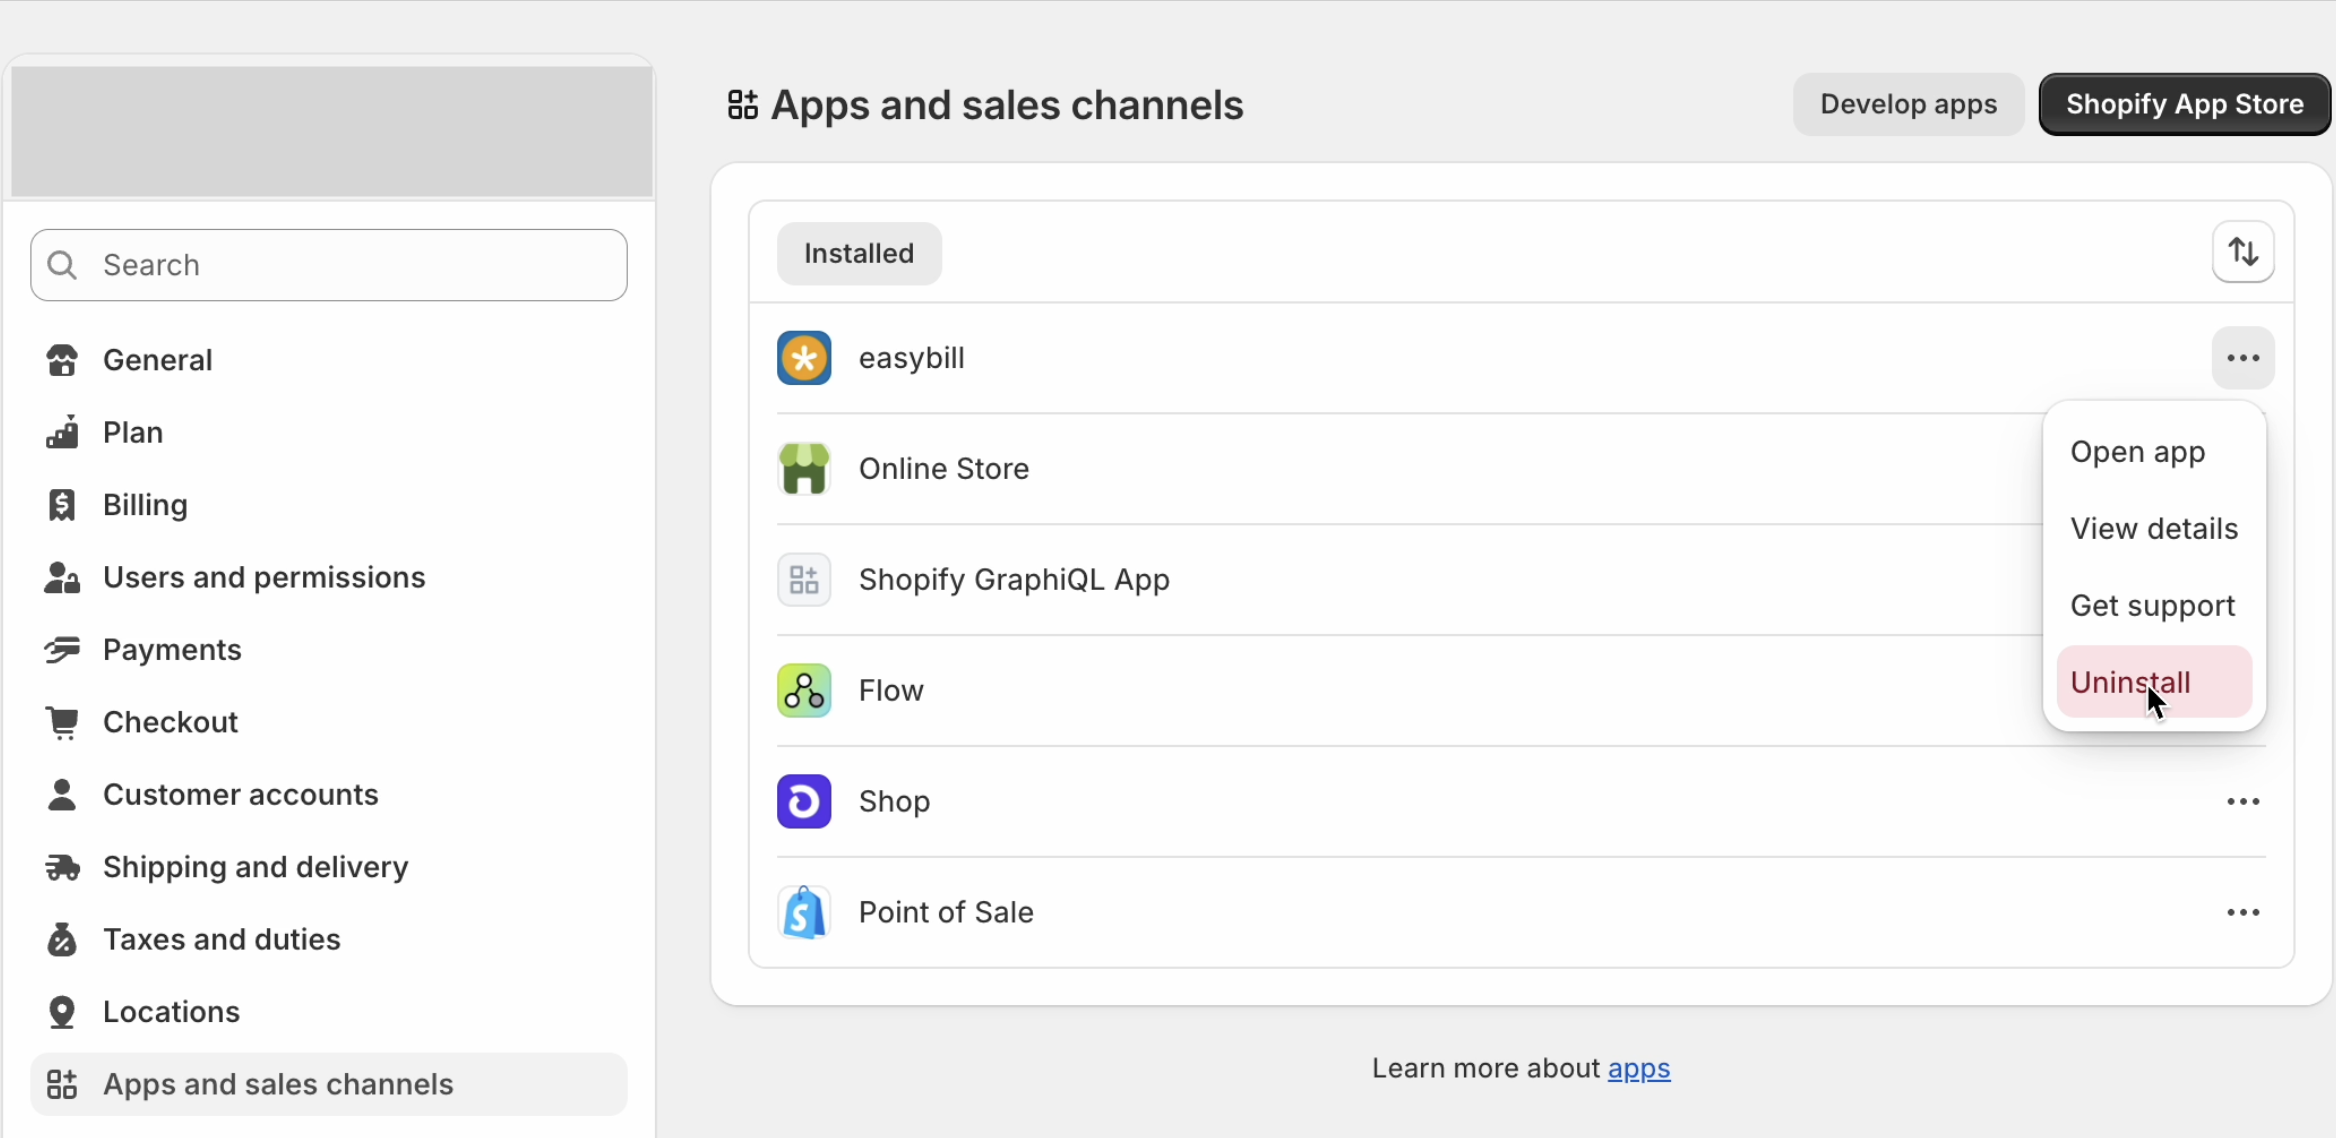Click the Taxes and duties icon
Screen dimensions: 2336x1138
pos(62,940)
